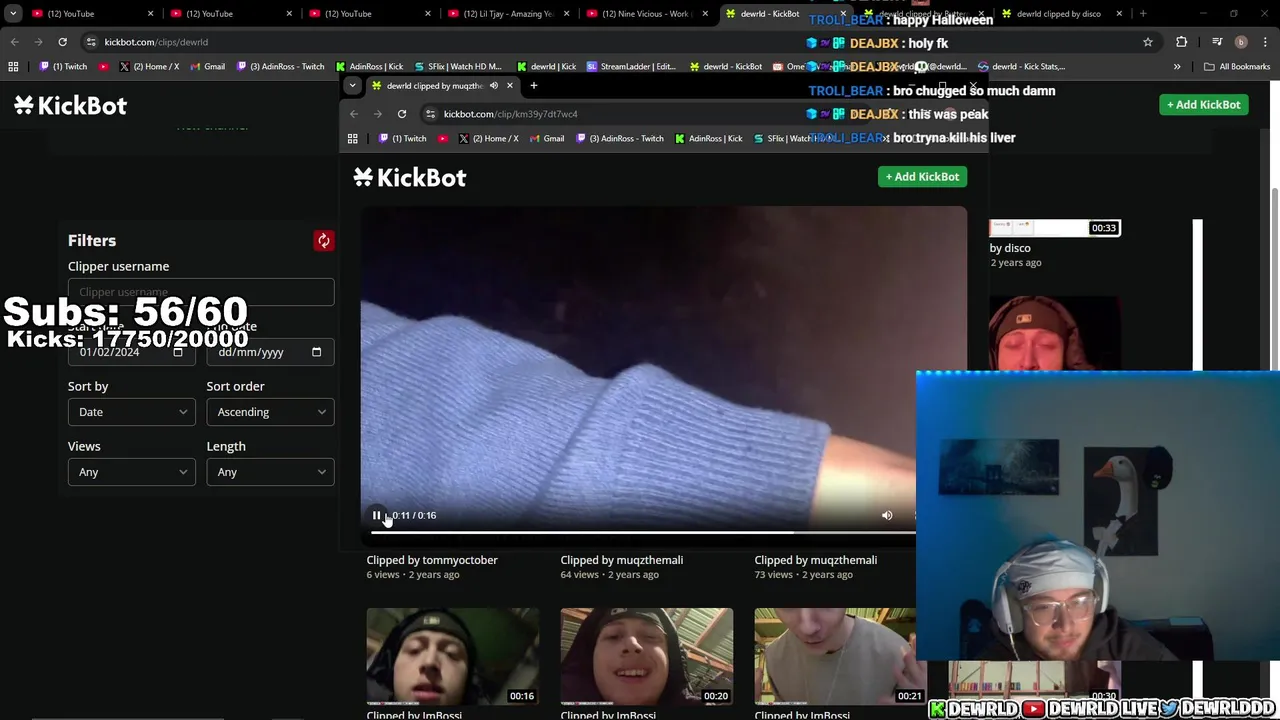The image size is (1280, 720).
Task: Go back in the back browser window
Action: coord(14,42)
